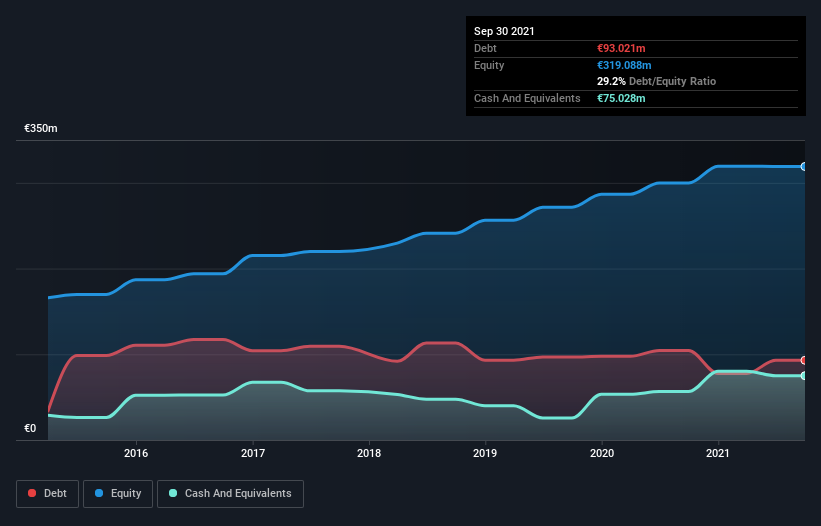Click the 2017 x-axis label
The height and width of the screenshot is (526, 821).
[x=253, y=453]
